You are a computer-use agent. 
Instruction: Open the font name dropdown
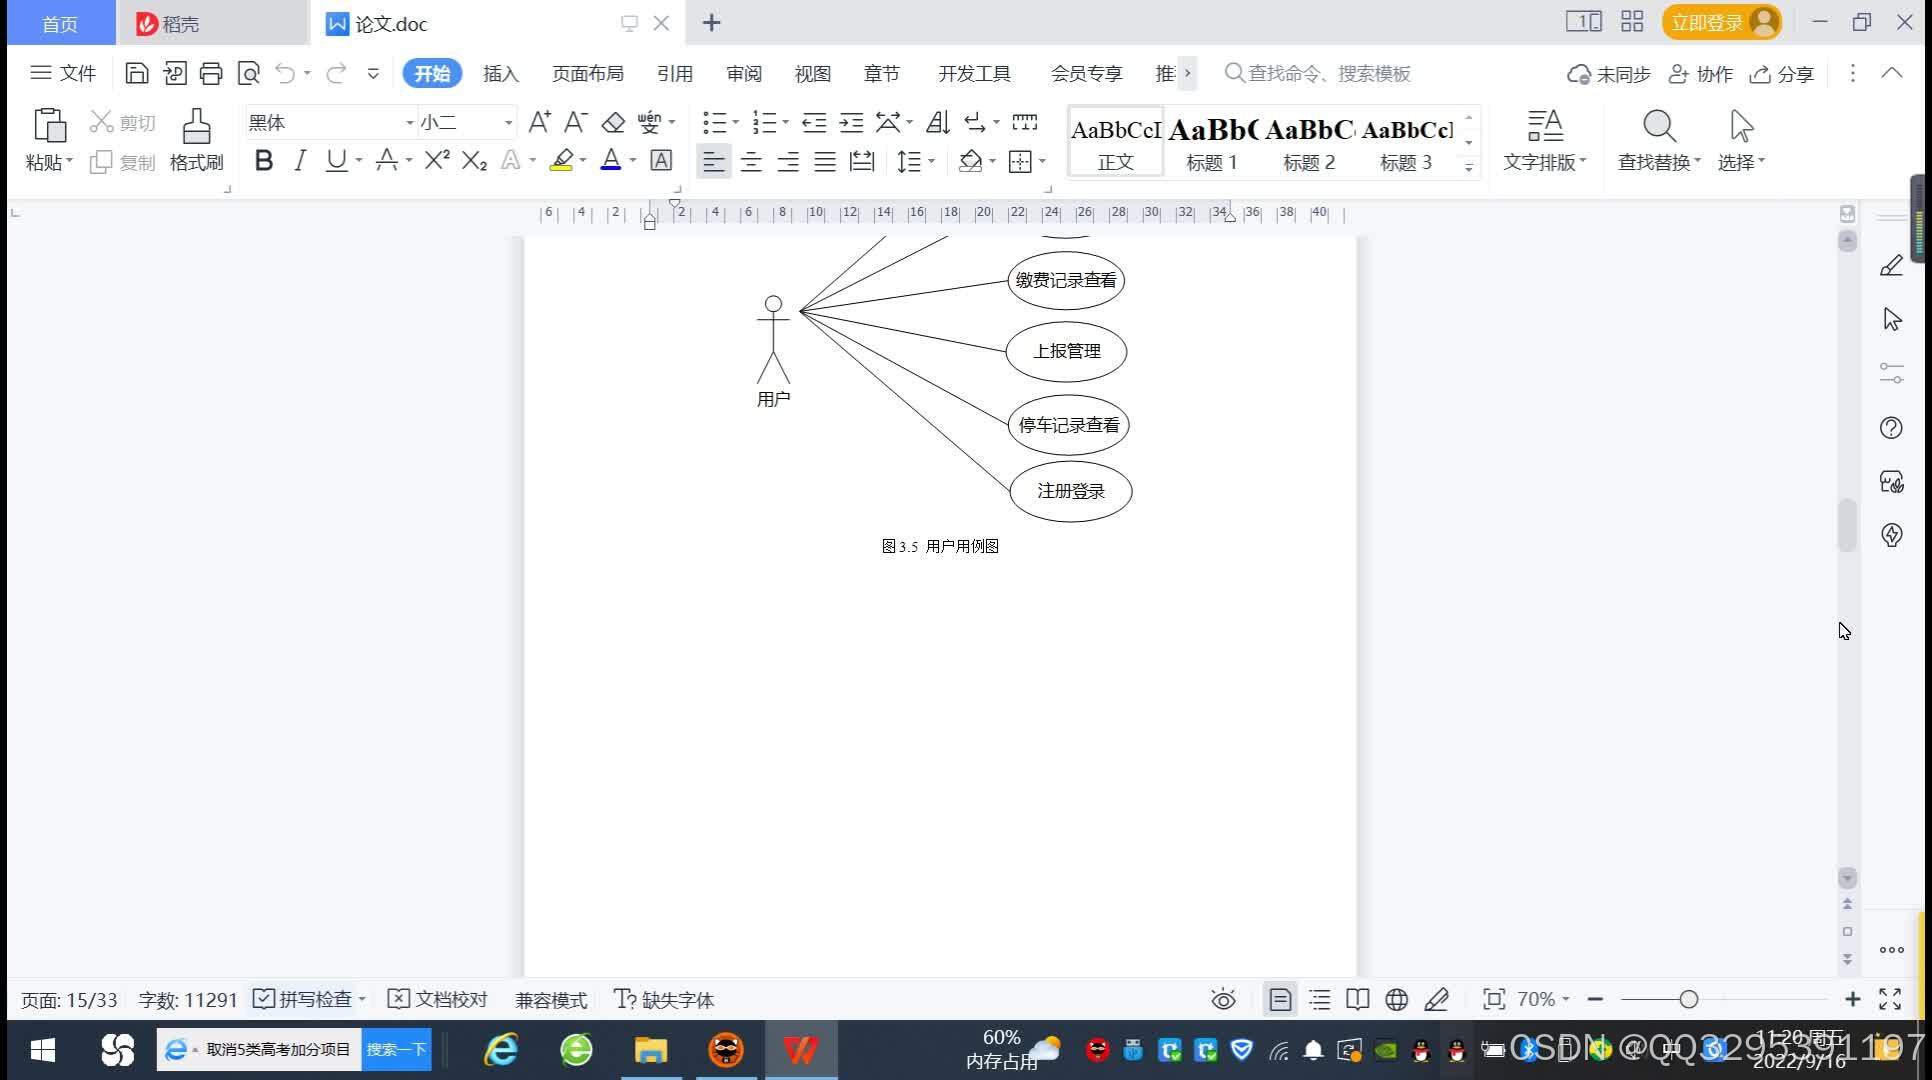click(409, 122)
